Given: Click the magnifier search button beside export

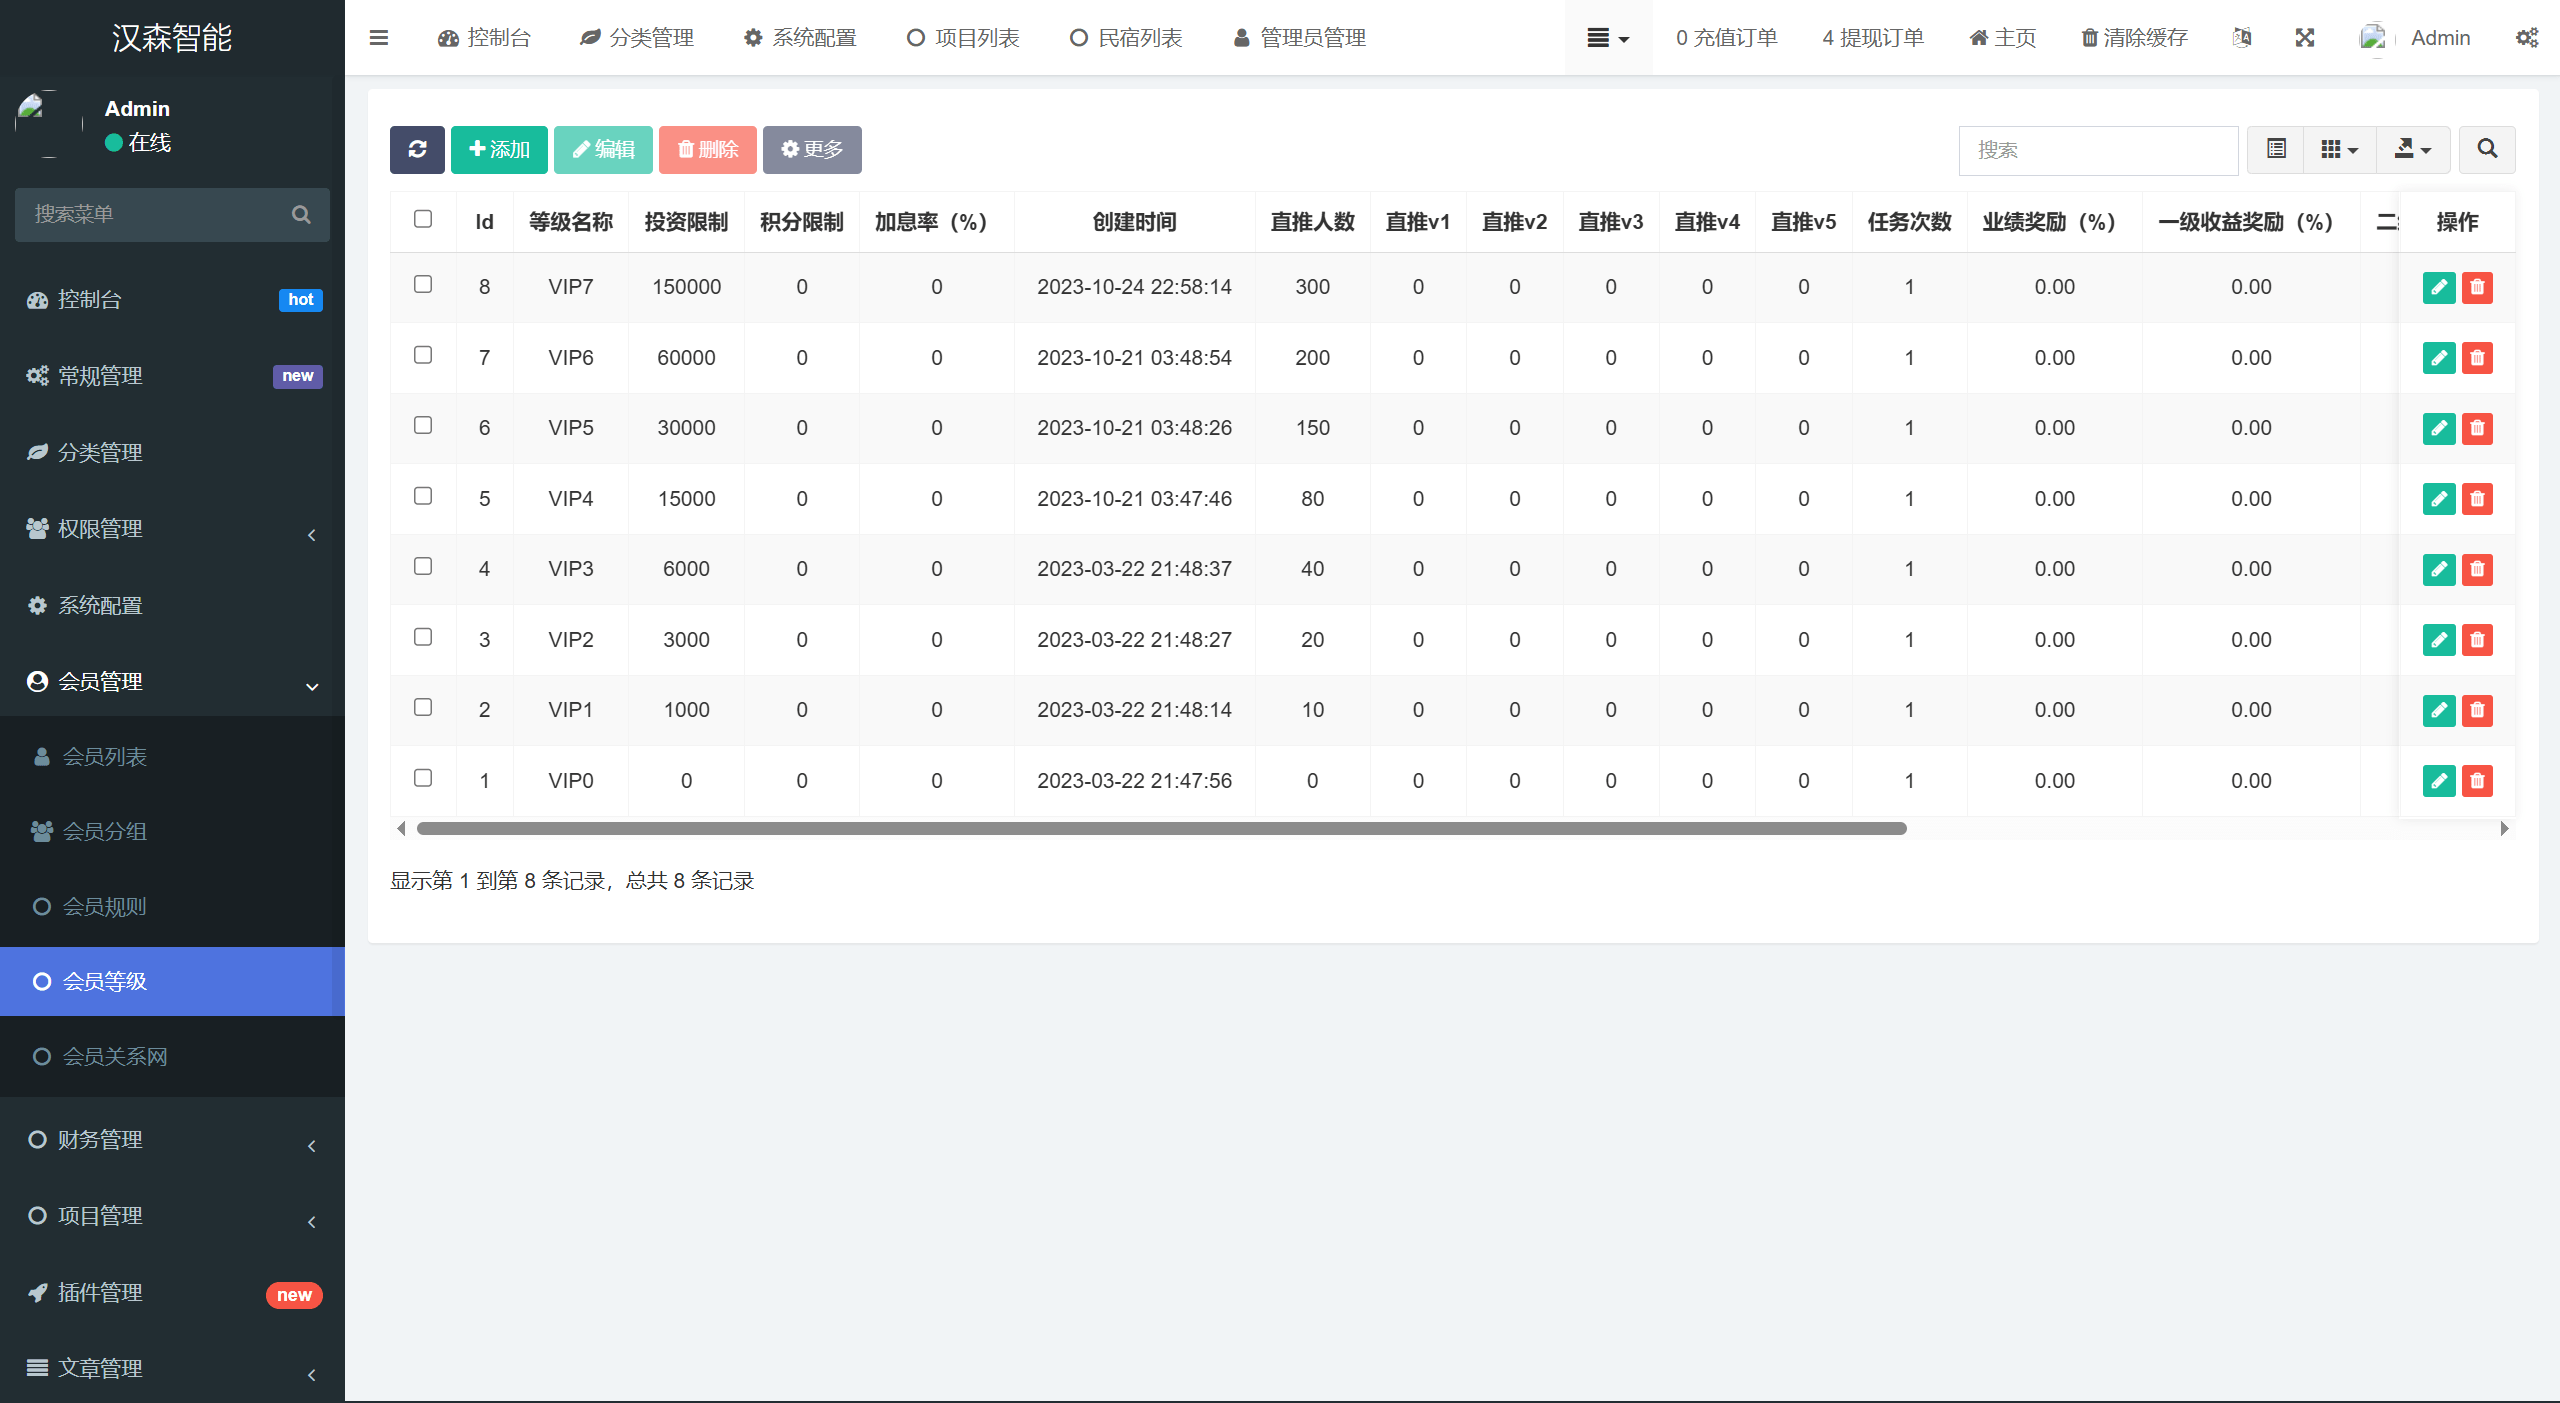Looking at the screenshot, I should pos(2487,150).
